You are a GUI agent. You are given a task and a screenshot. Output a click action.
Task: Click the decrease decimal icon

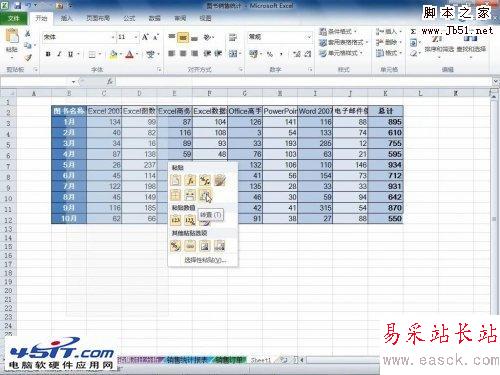point(307,54)
